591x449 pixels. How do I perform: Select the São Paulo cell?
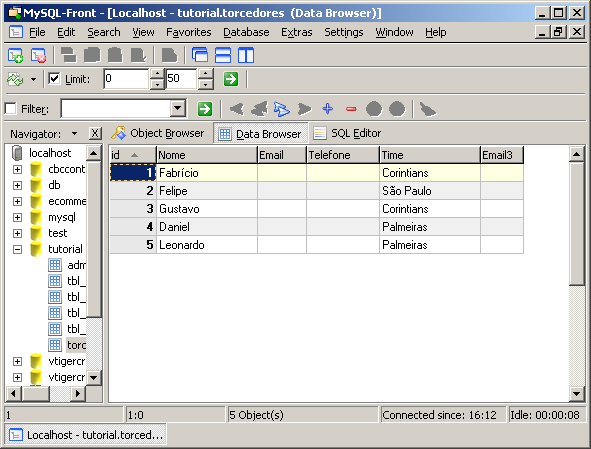point(430,191)
